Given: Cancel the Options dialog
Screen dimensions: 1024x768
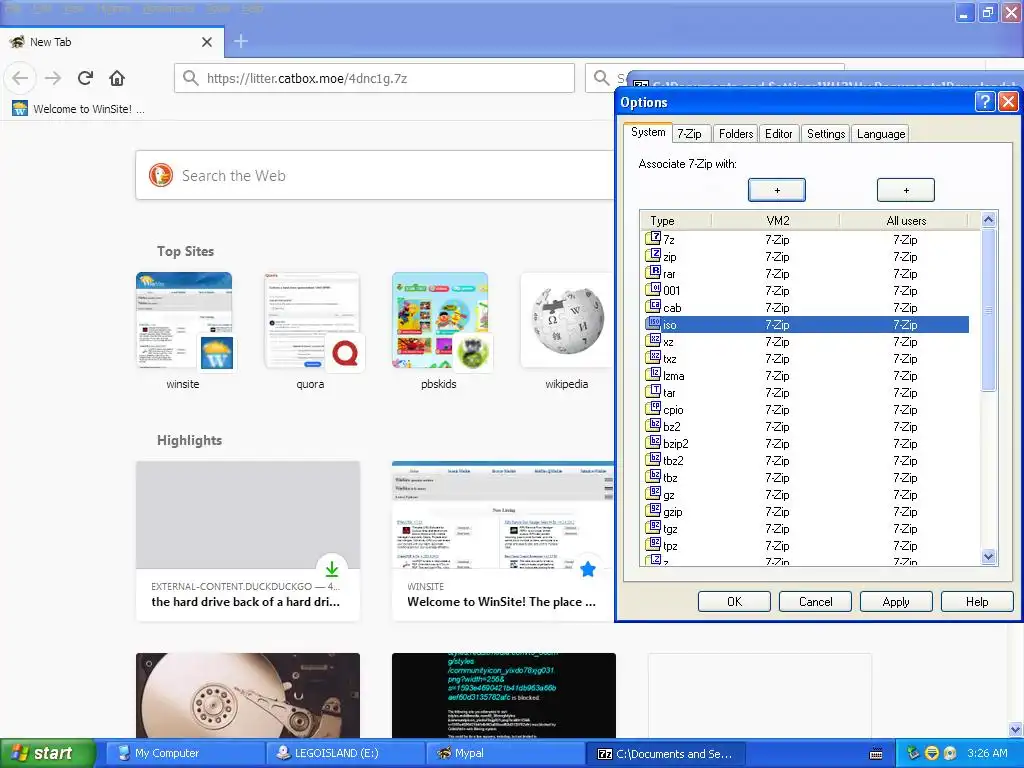Looking at the screenshot, I should click(815, 601).
